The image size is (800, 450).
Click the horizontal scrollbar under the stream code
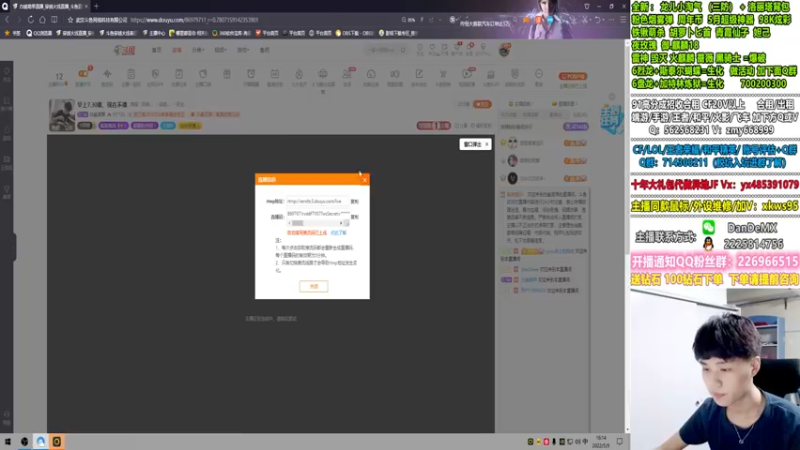point(315,223)
